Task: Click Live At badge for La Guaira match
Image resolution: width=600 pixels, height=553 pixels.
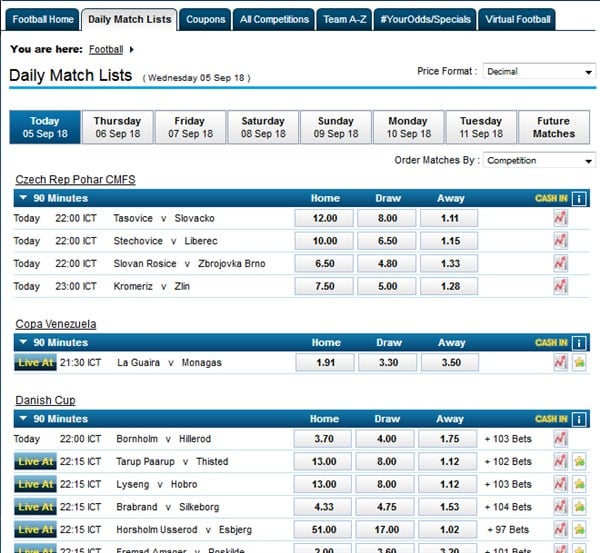Action: [35, 362]
